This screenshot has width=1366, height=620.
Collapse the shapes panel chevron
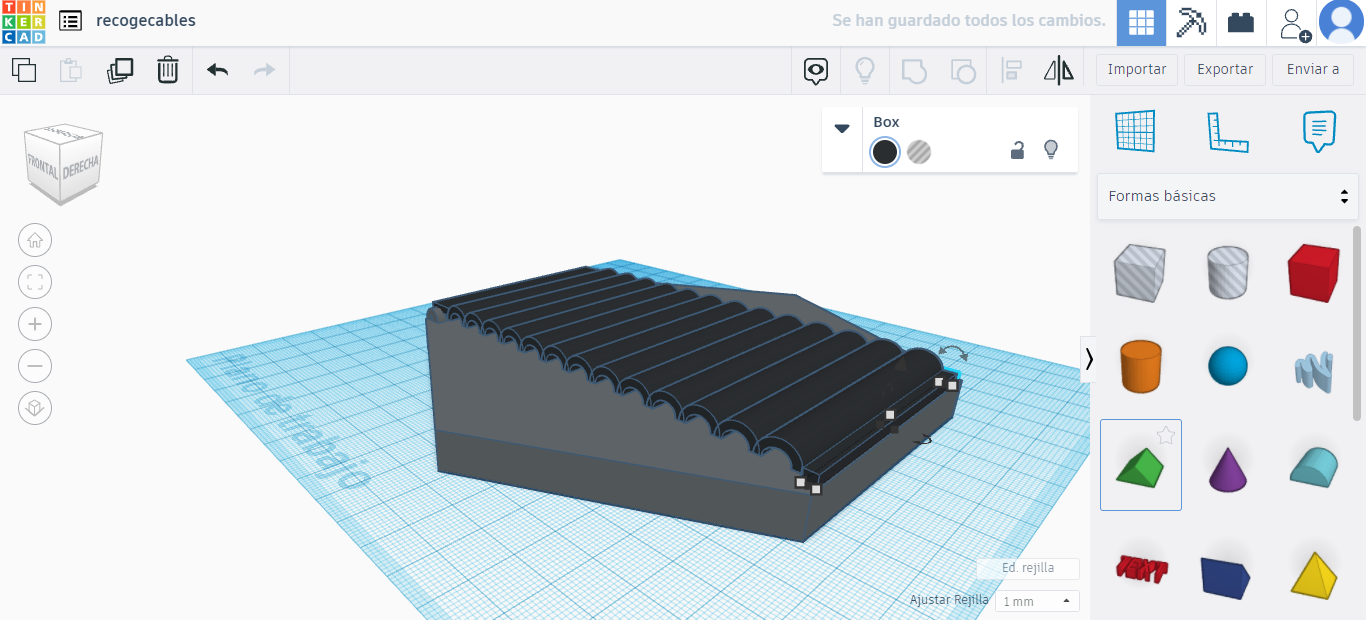coord(1089,359)
